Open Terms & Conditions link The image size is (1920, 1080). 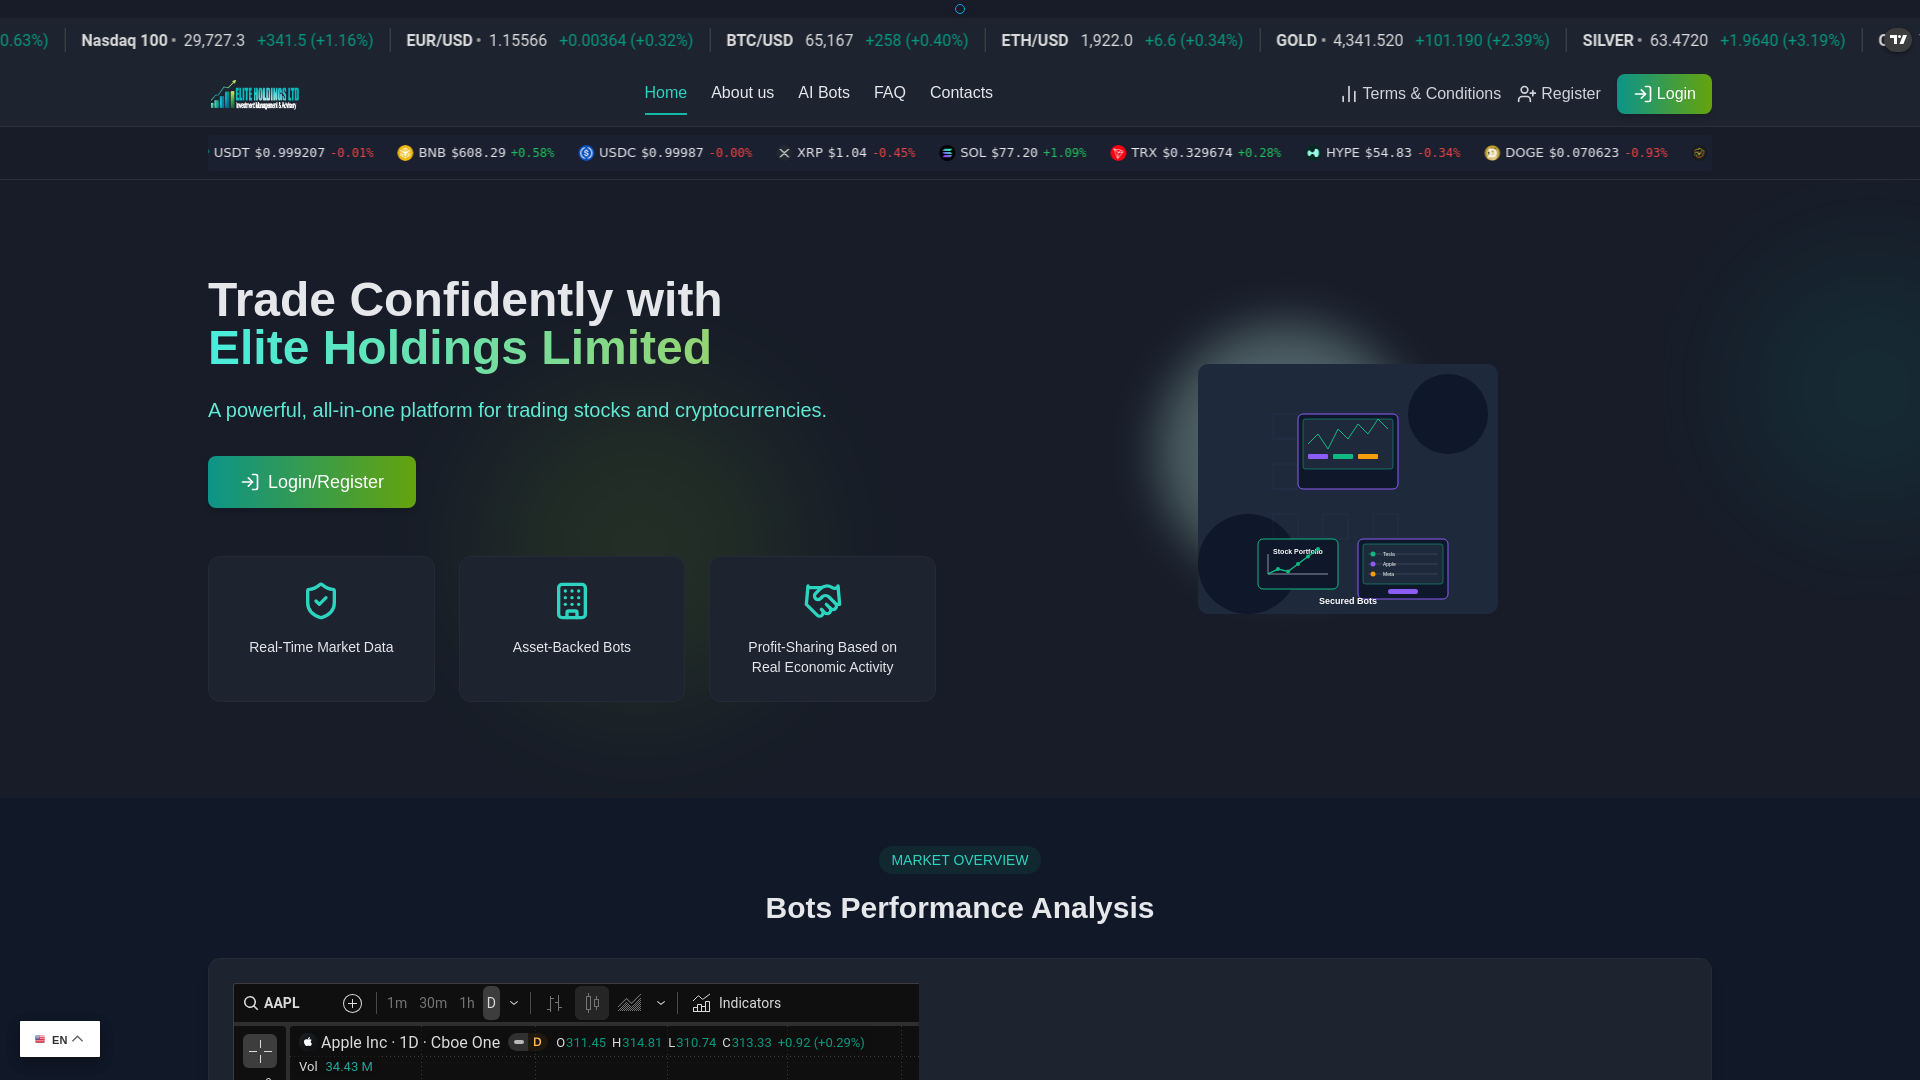pyautogui.click(x=1421, y=94)
